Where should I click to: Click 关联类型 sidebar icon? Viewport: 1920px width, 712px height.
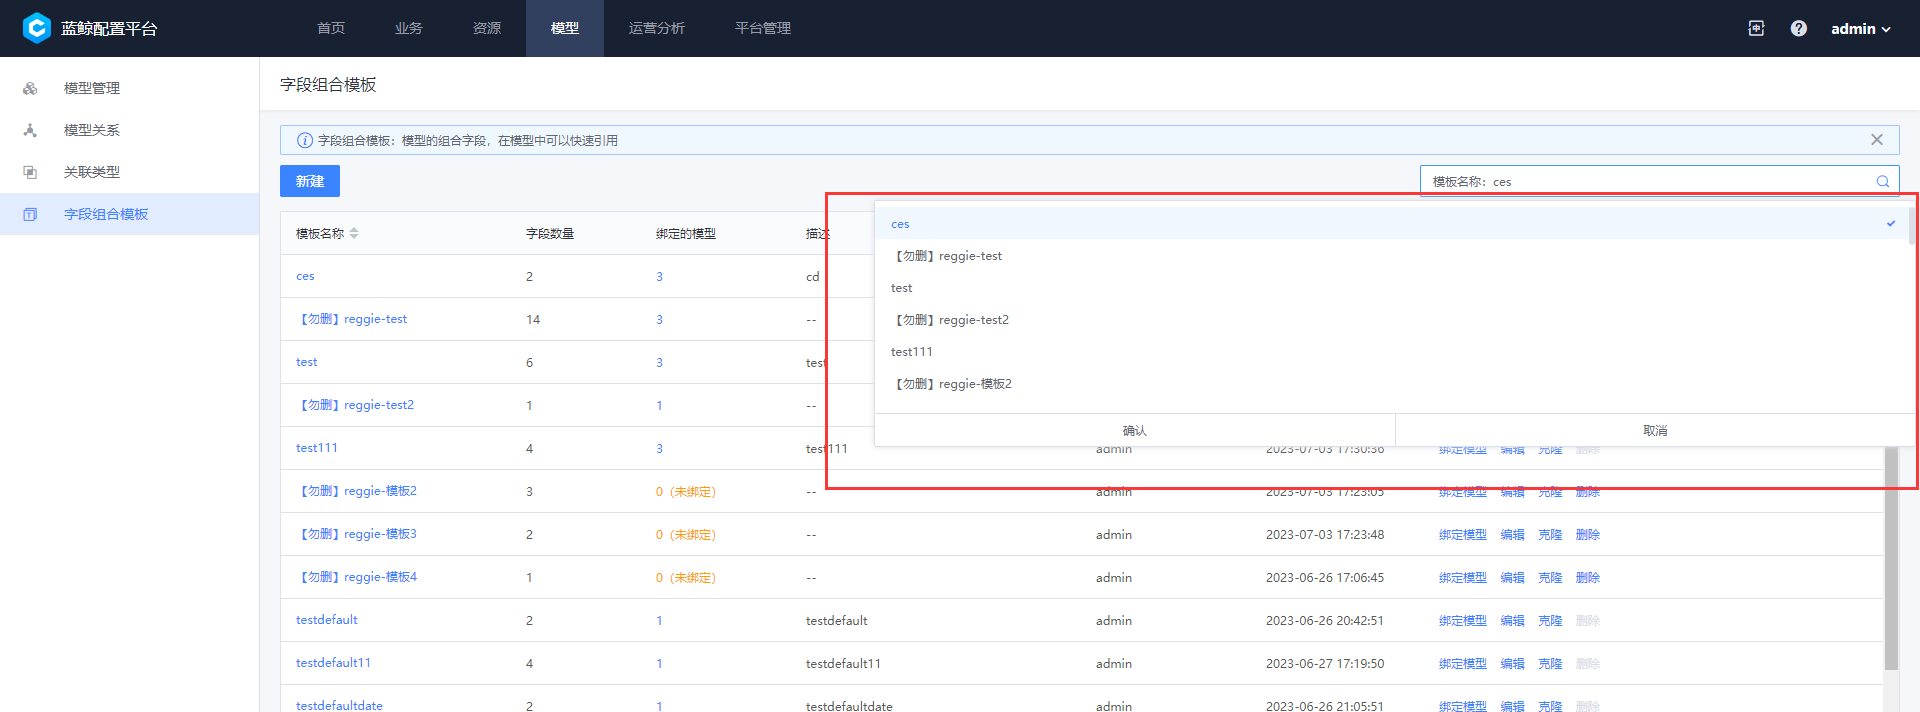[x=30, y=172]
